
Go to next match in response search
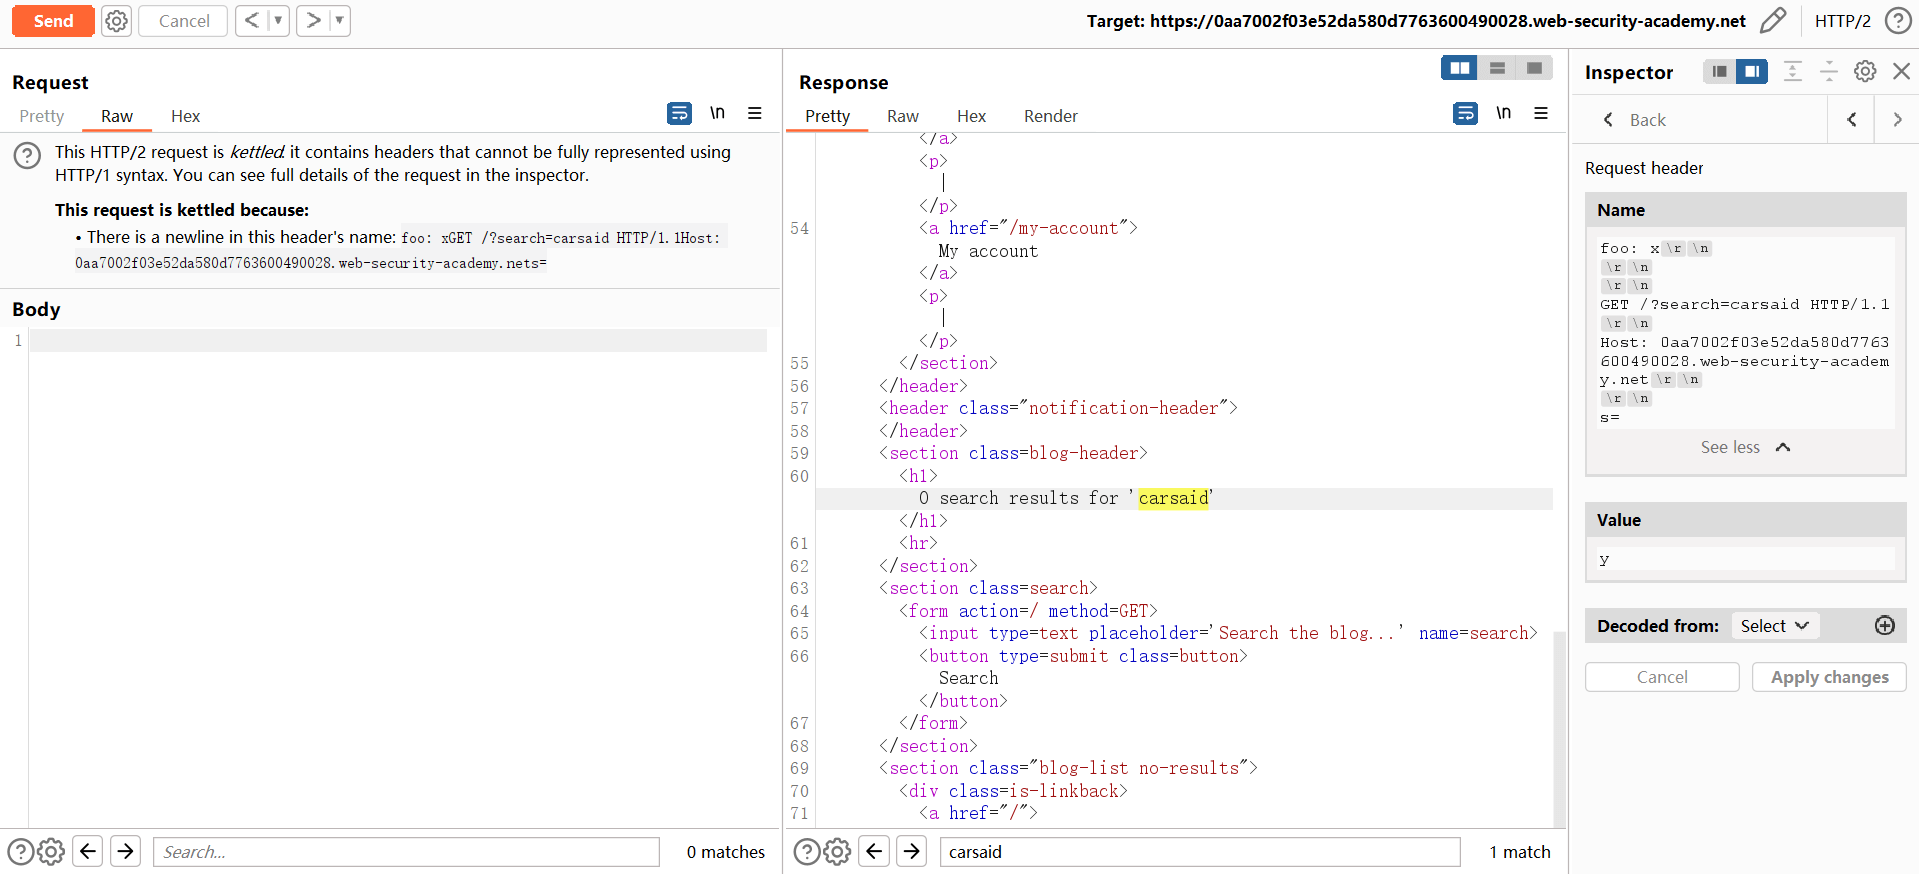[x=911, y=851]
